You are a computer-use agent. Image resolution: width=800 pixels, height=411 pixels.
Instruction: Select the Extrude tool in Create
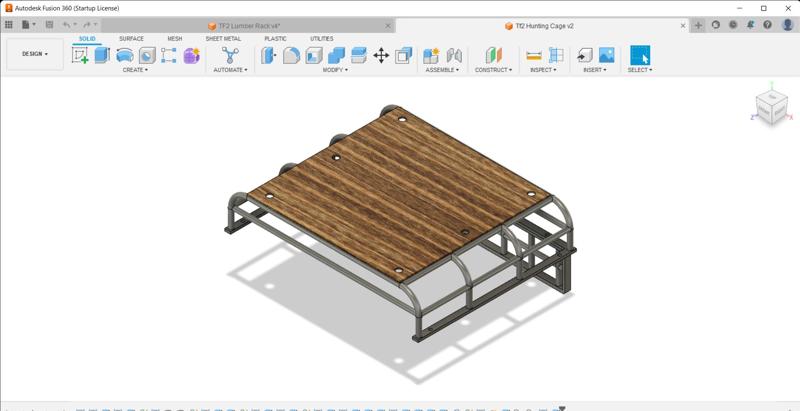pyautogui.click(x=102, y=56)
